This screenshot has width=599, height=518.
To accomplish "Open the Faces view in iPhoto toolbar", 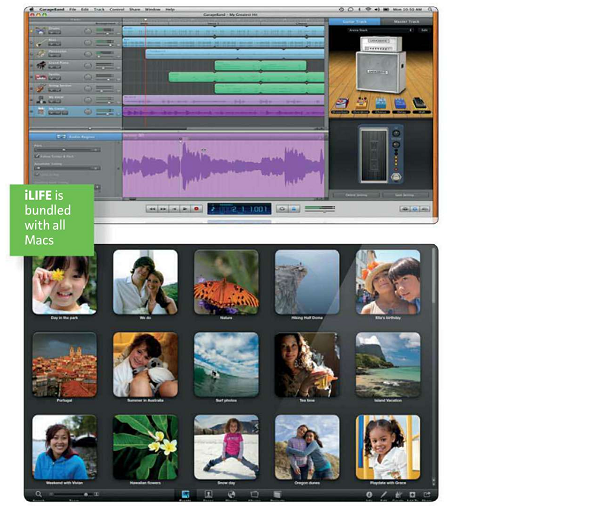I will [x=208, y=495].
